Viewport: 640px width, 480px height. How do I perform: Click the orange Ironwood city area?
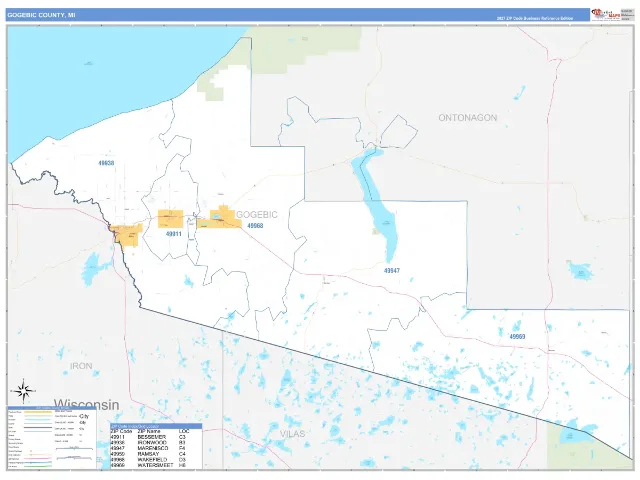point(129,236)
